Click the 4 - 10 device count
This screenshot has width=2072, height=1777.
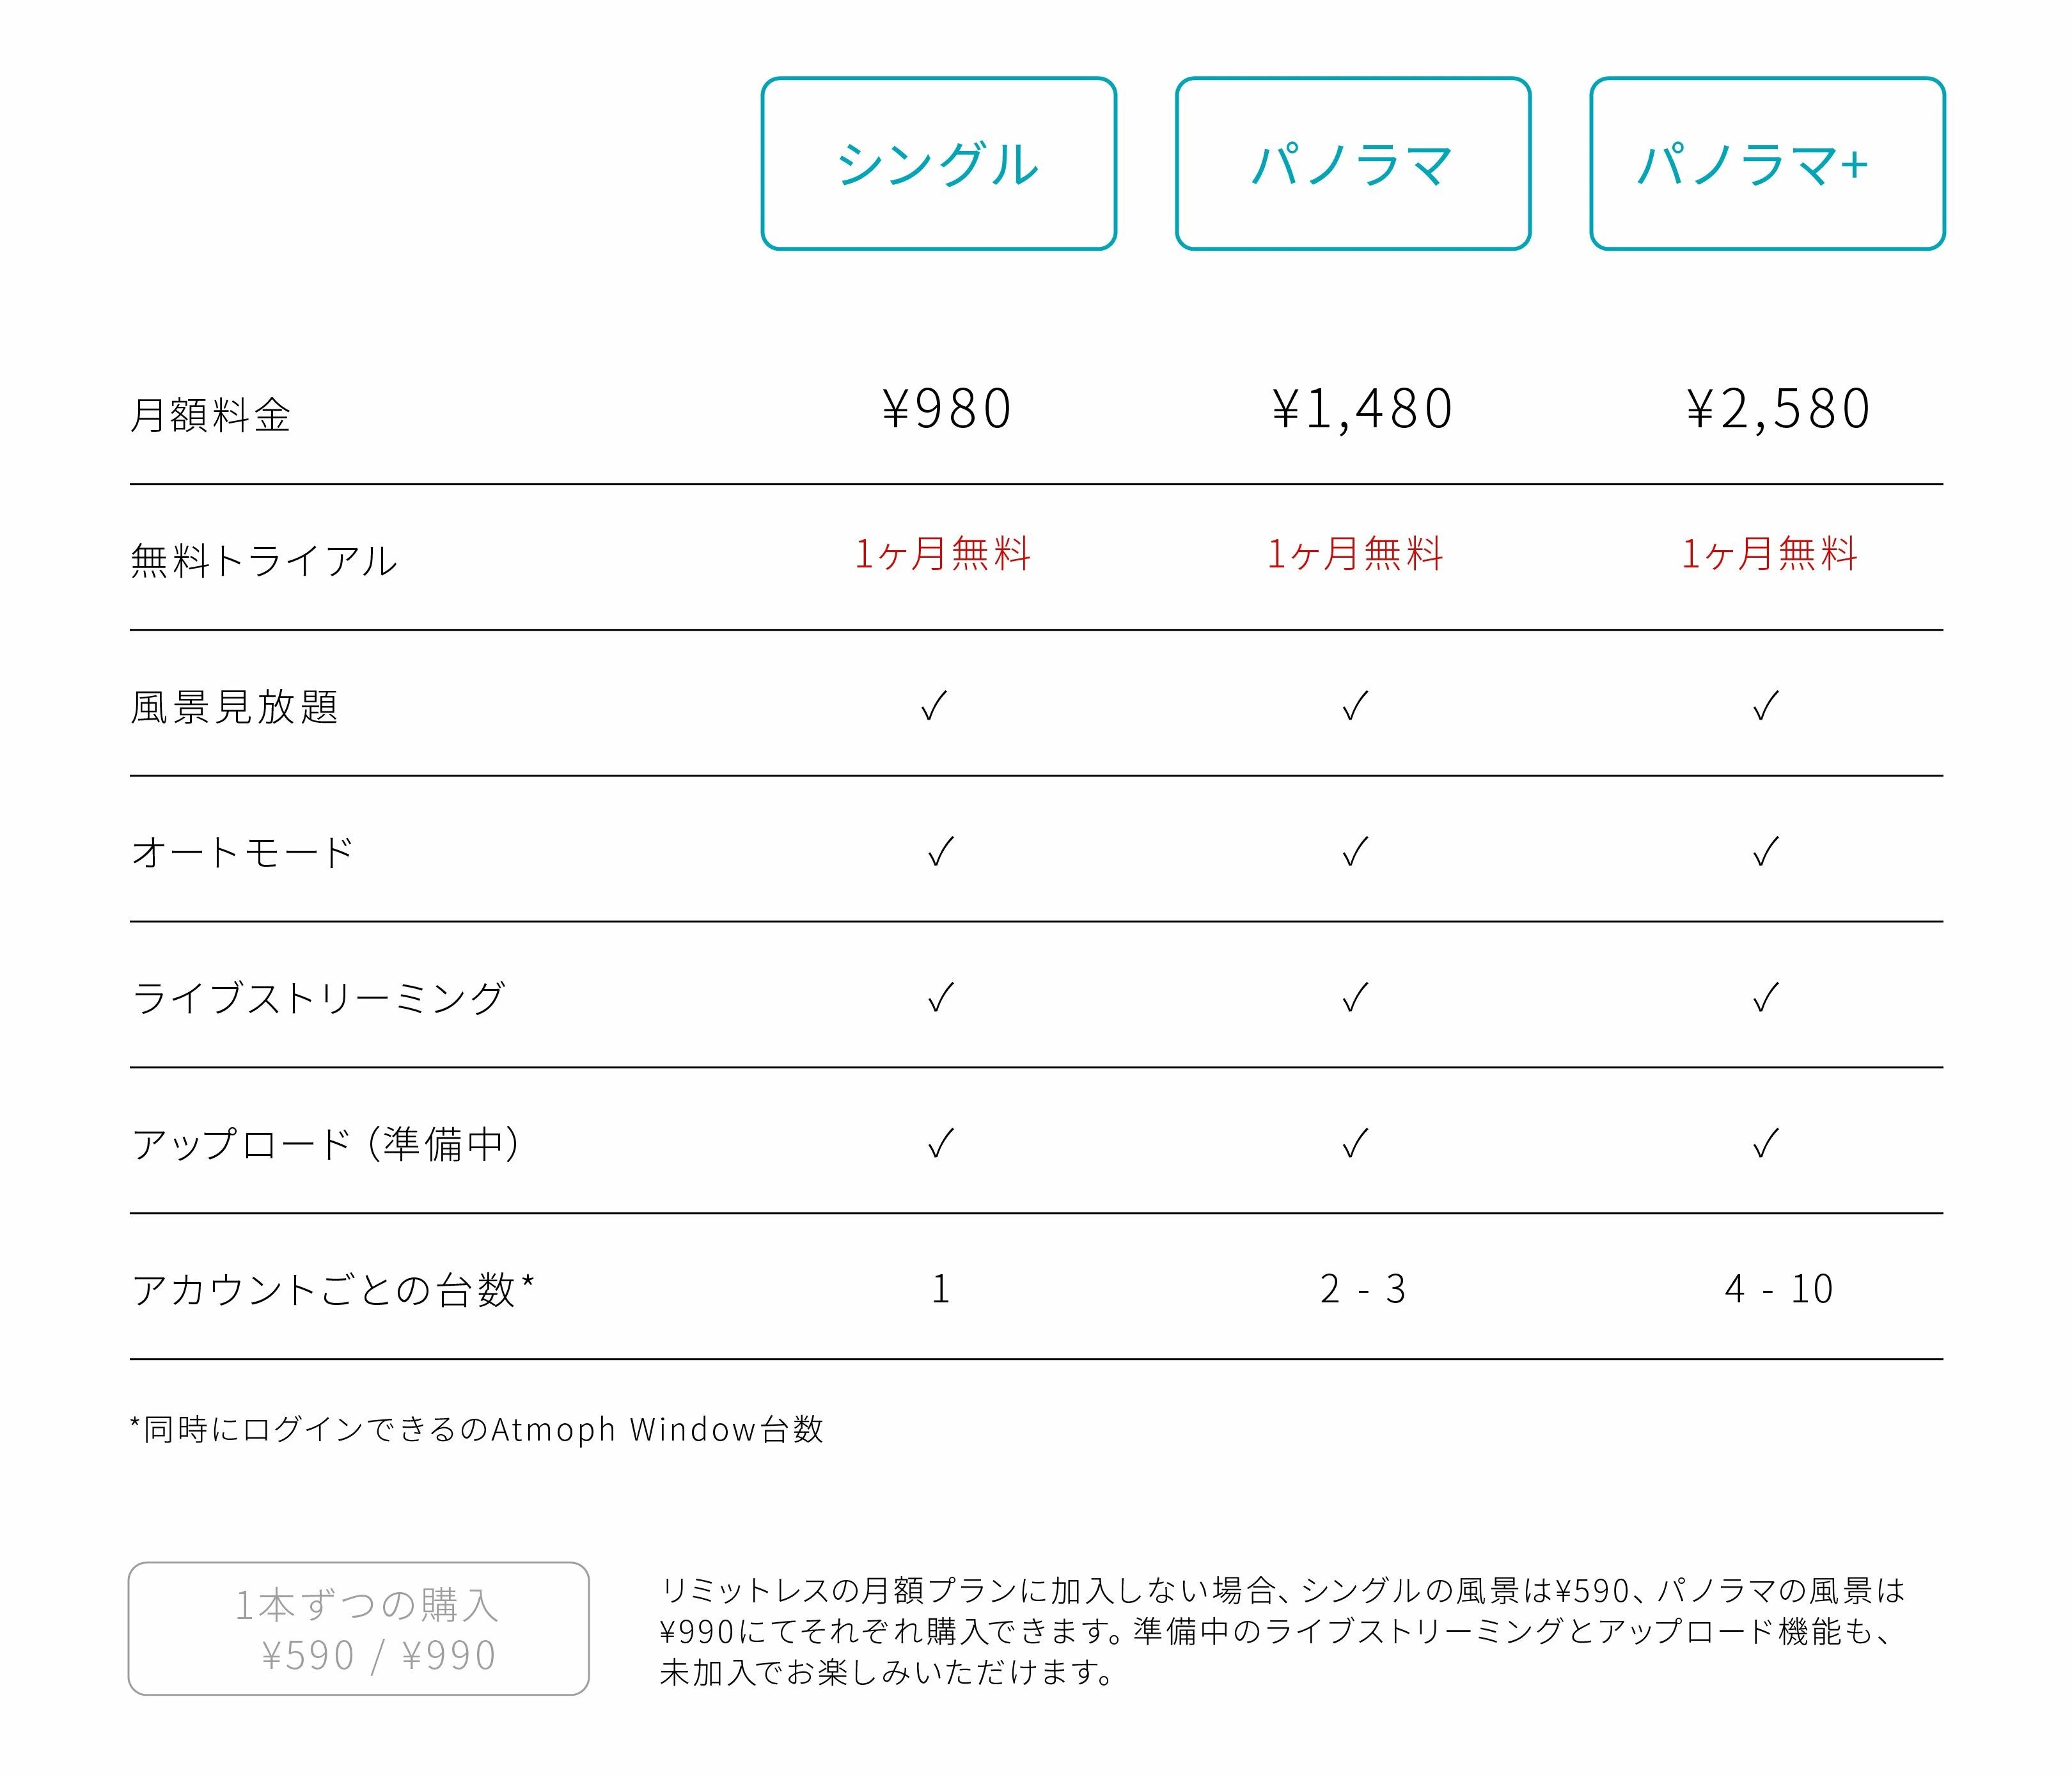[1778, 1289]
